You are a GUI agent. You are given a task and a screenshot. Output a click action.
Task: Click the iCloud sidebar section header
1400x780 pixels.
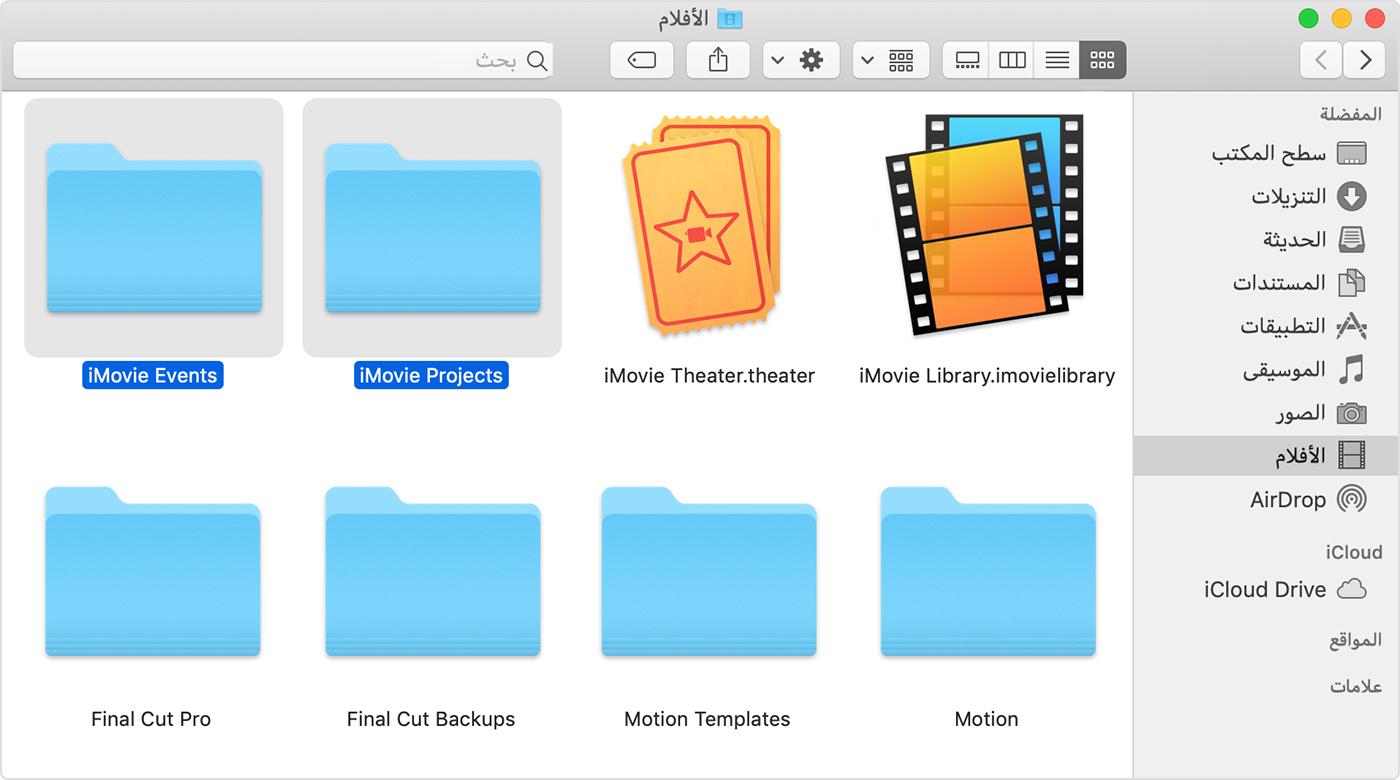click(1354, 552)
